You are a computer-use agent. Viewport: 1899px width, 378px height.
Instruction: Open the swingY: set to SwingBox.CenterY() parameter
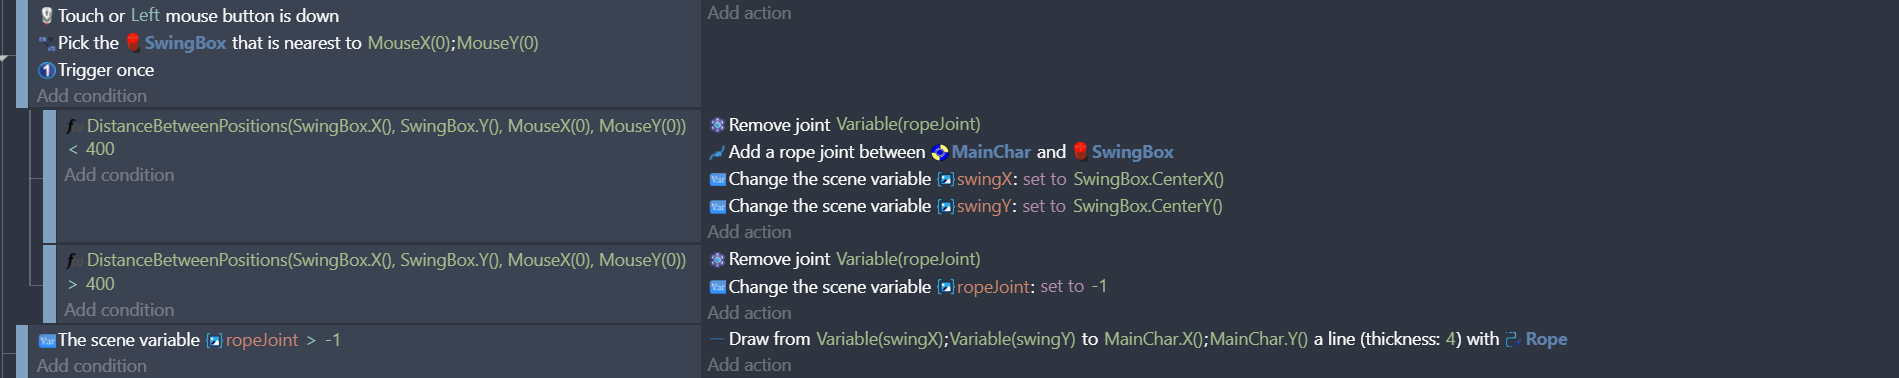[1090, 206]
